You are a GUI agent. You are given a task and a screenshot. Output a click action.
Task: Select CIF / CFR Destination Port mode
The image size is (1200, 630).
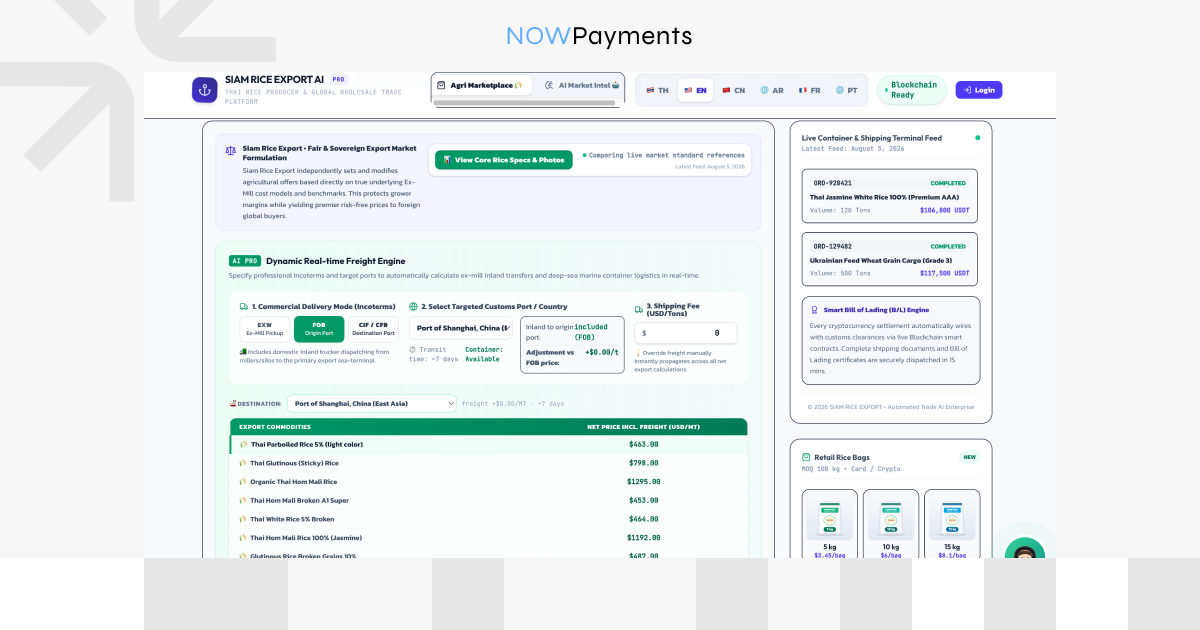373,329
